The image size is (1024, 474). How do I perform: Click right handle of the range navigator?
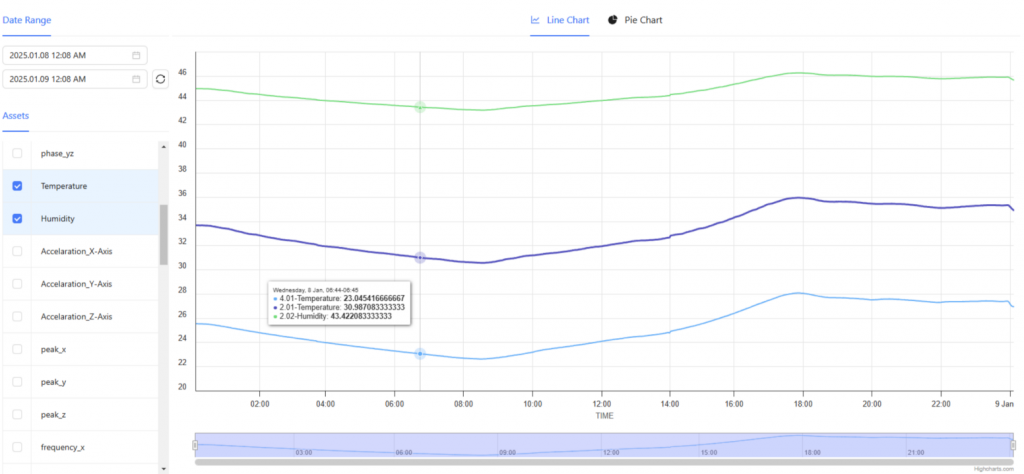(x=1013, y=445)
